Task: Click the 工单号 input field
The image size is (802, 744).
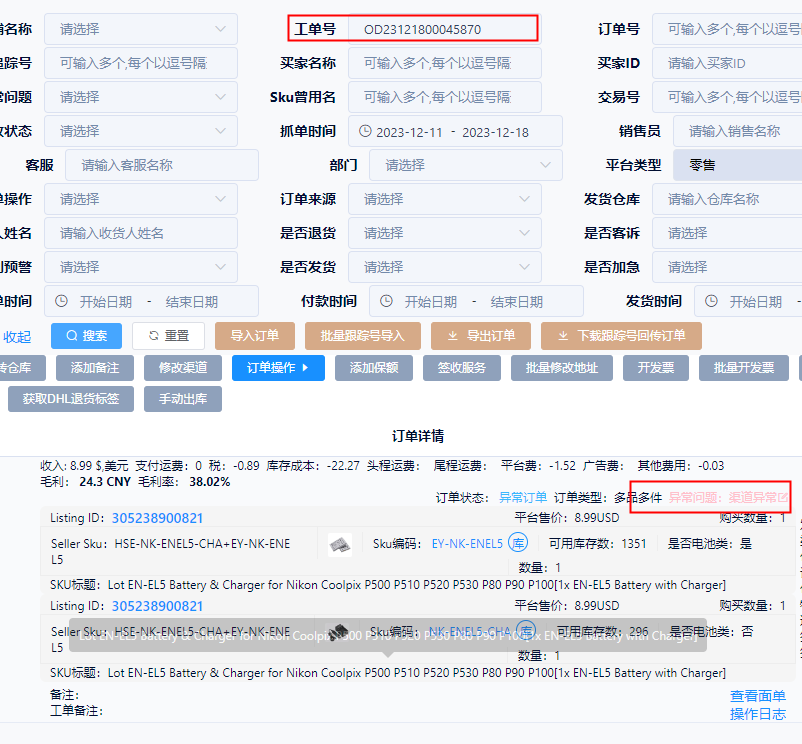Action: pyautogui.click(x=440, y=29)
